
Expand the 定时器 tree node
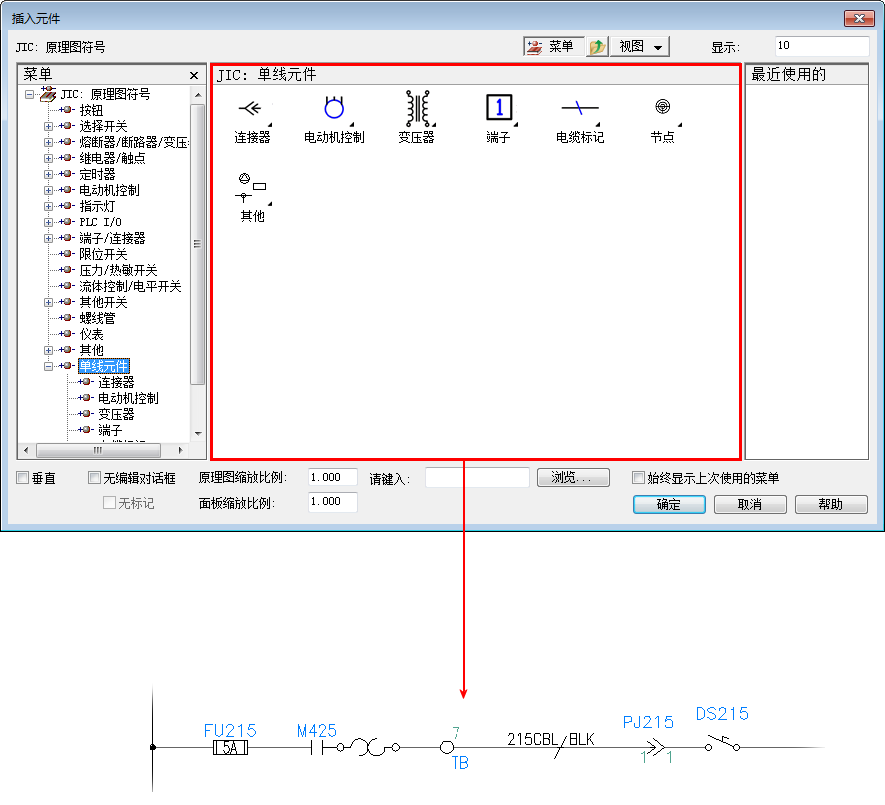point(49,174)
